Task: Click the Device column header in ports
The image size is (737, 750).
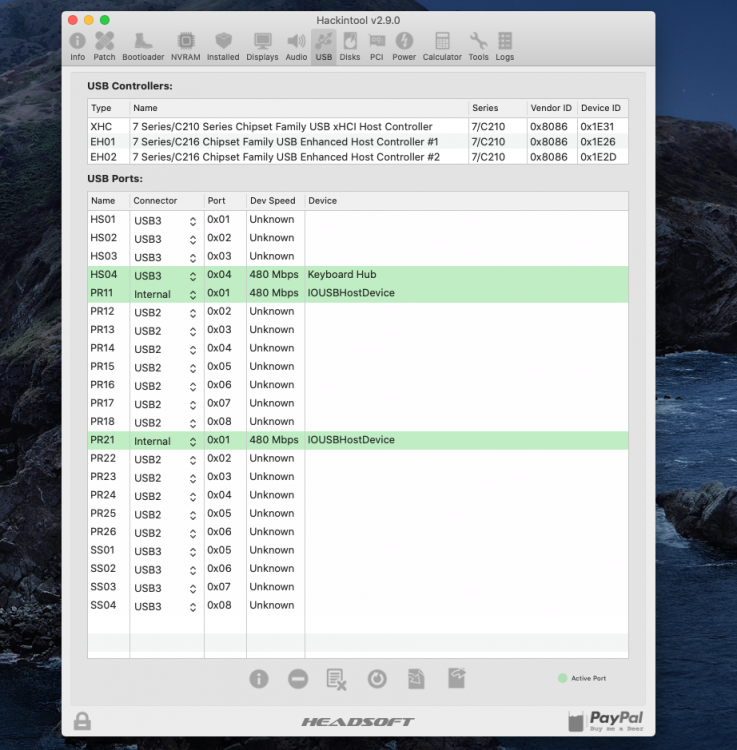Action: [x=466, y=200]
